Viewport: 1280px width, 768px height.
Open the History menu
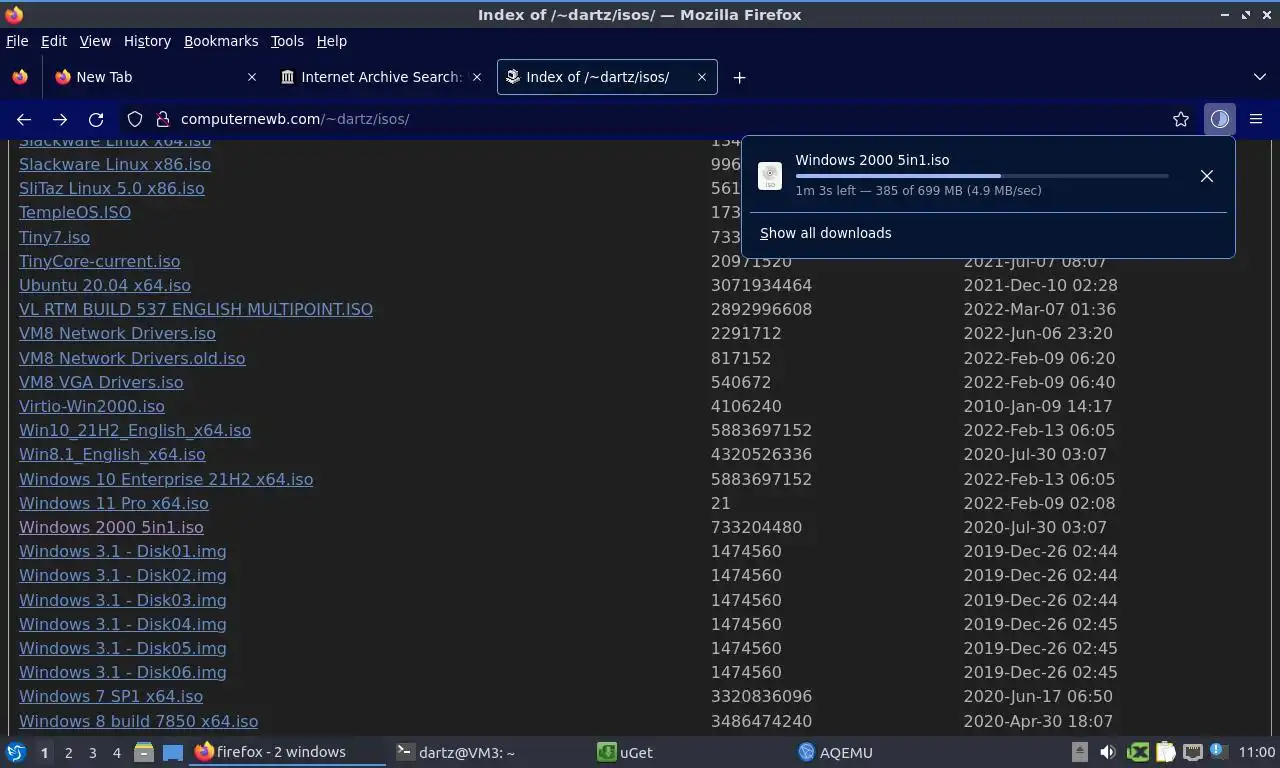click(147, 41)
